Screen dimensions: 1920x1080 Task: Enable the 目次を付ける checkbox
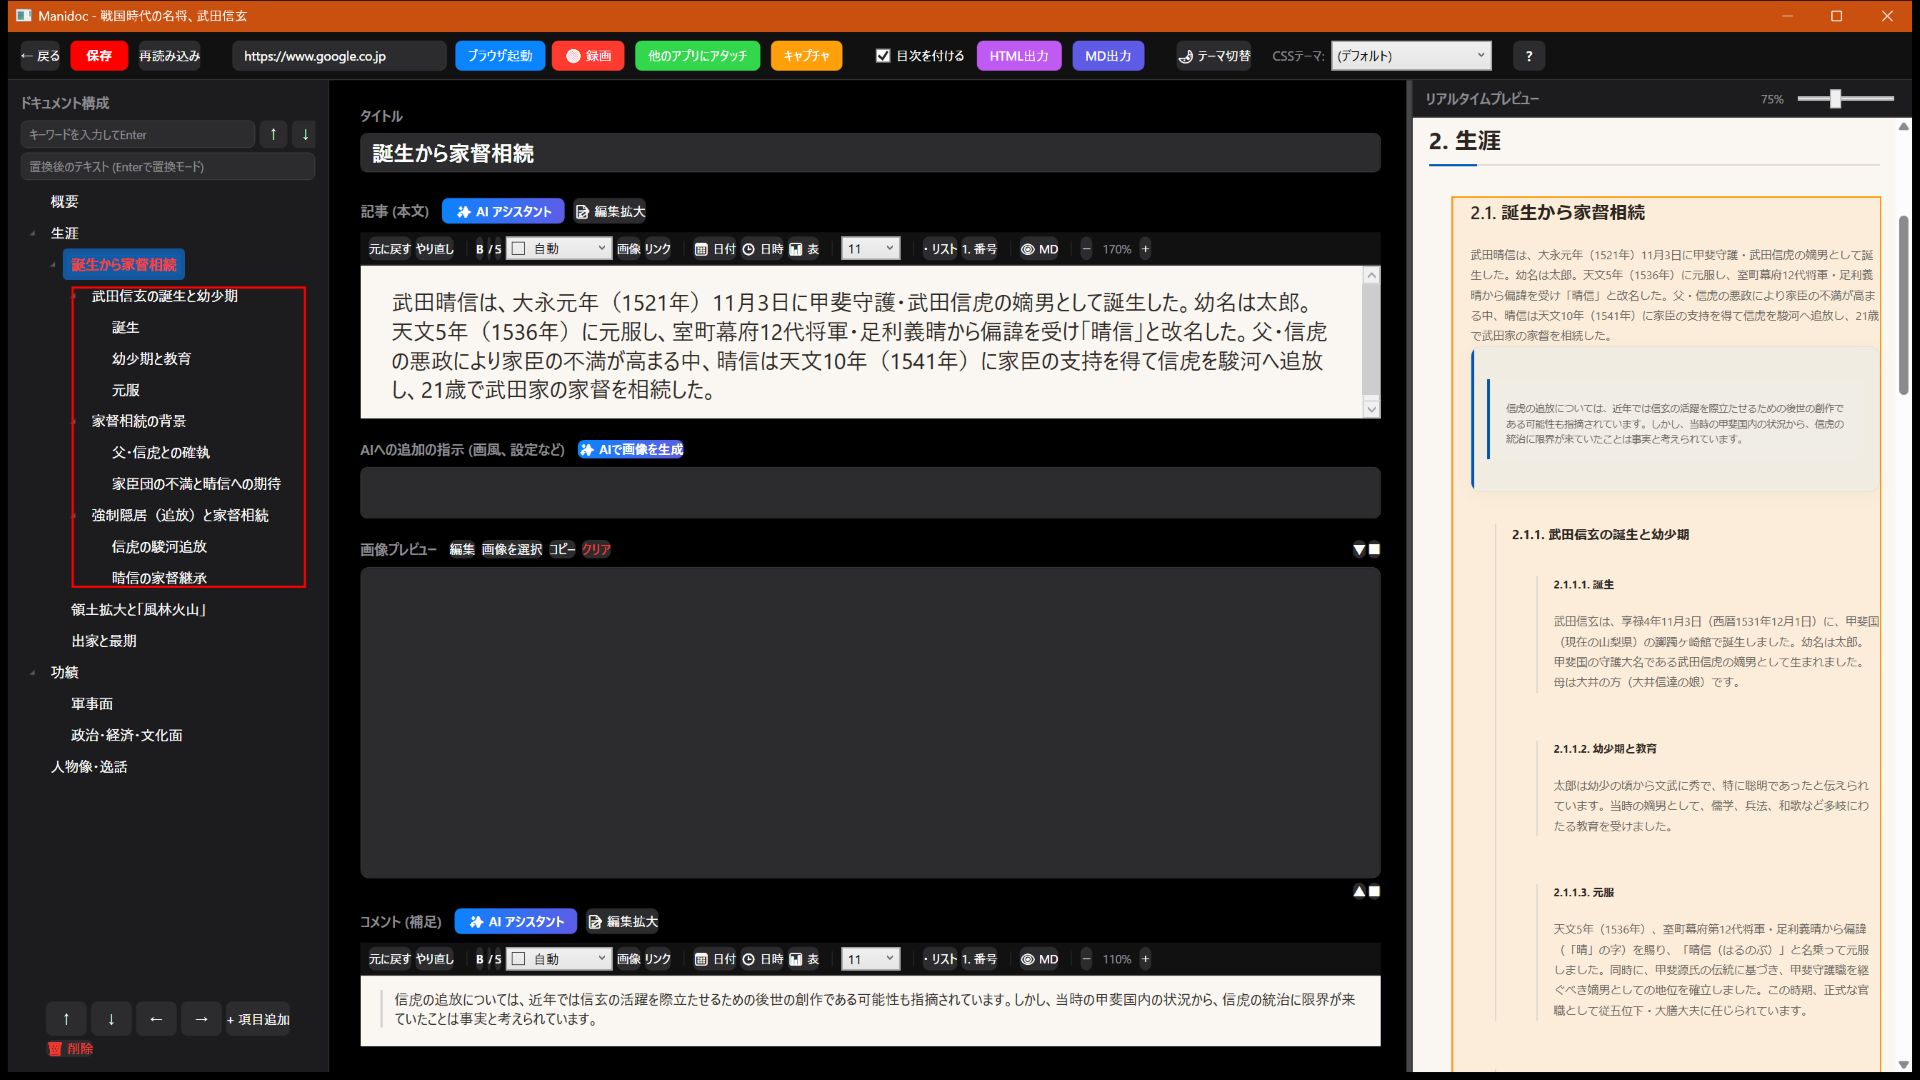[x=882, y=56]
